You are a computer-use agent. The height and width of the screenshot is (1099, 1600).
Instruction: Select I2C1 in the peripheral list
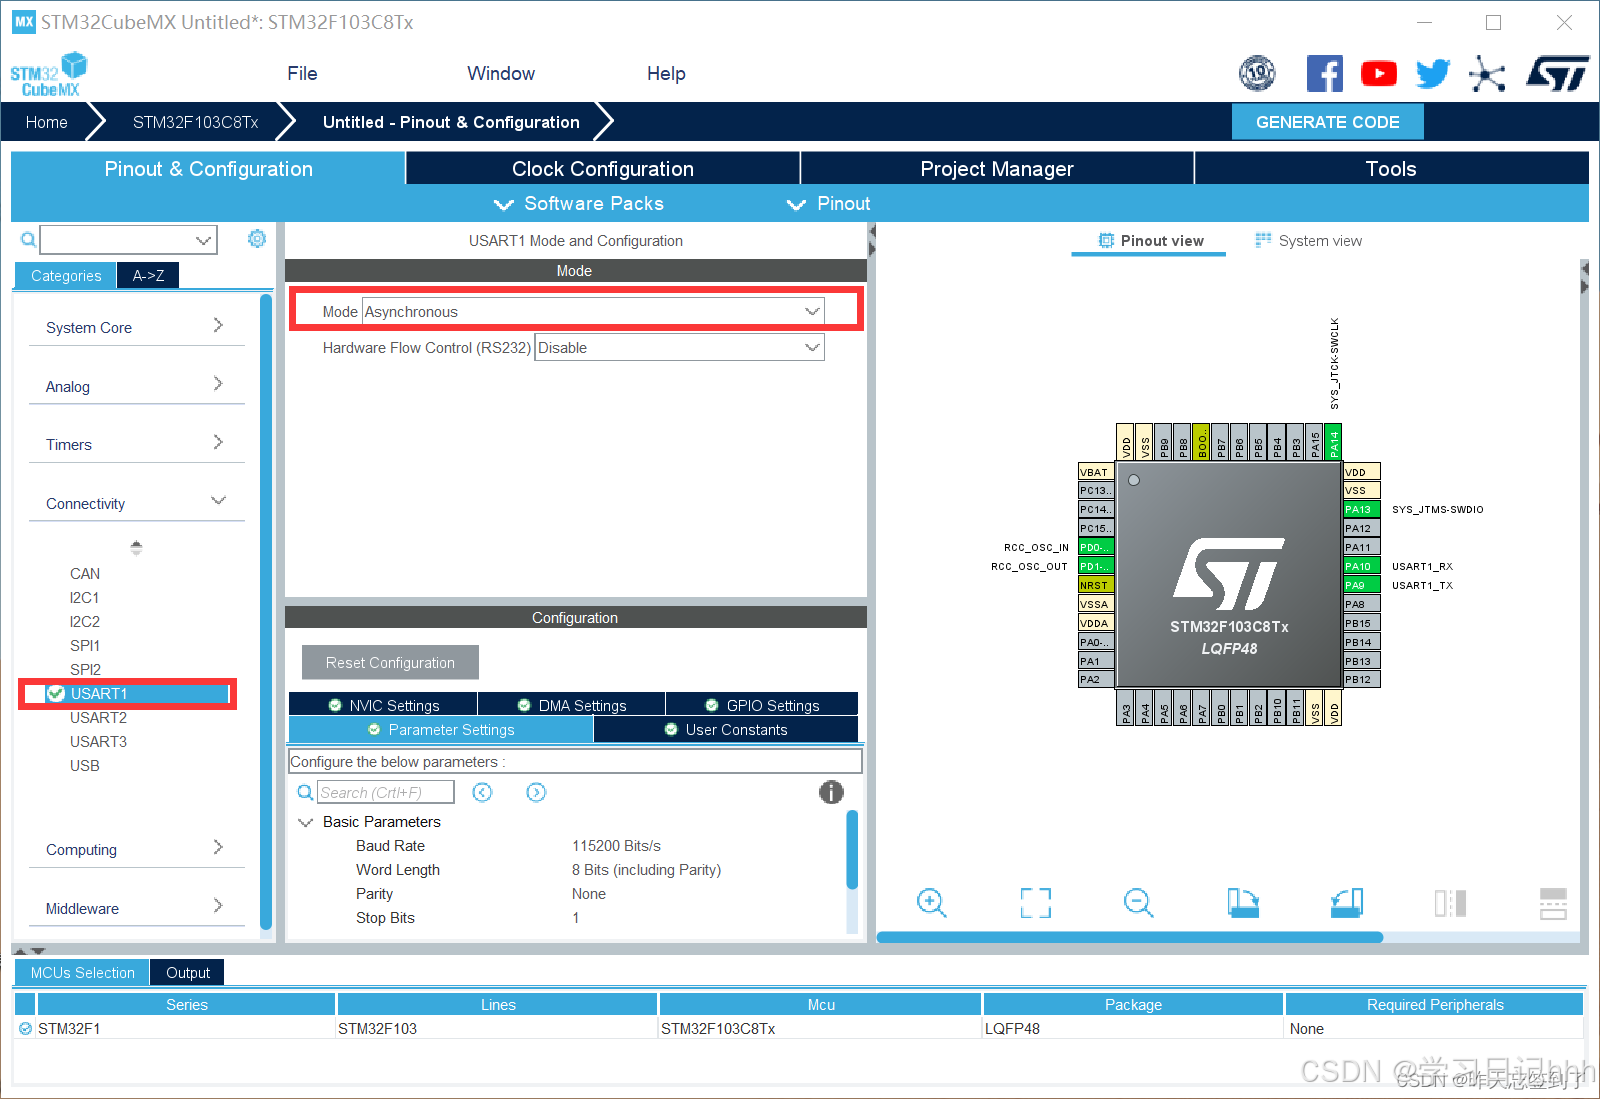[x=85, y=598]
